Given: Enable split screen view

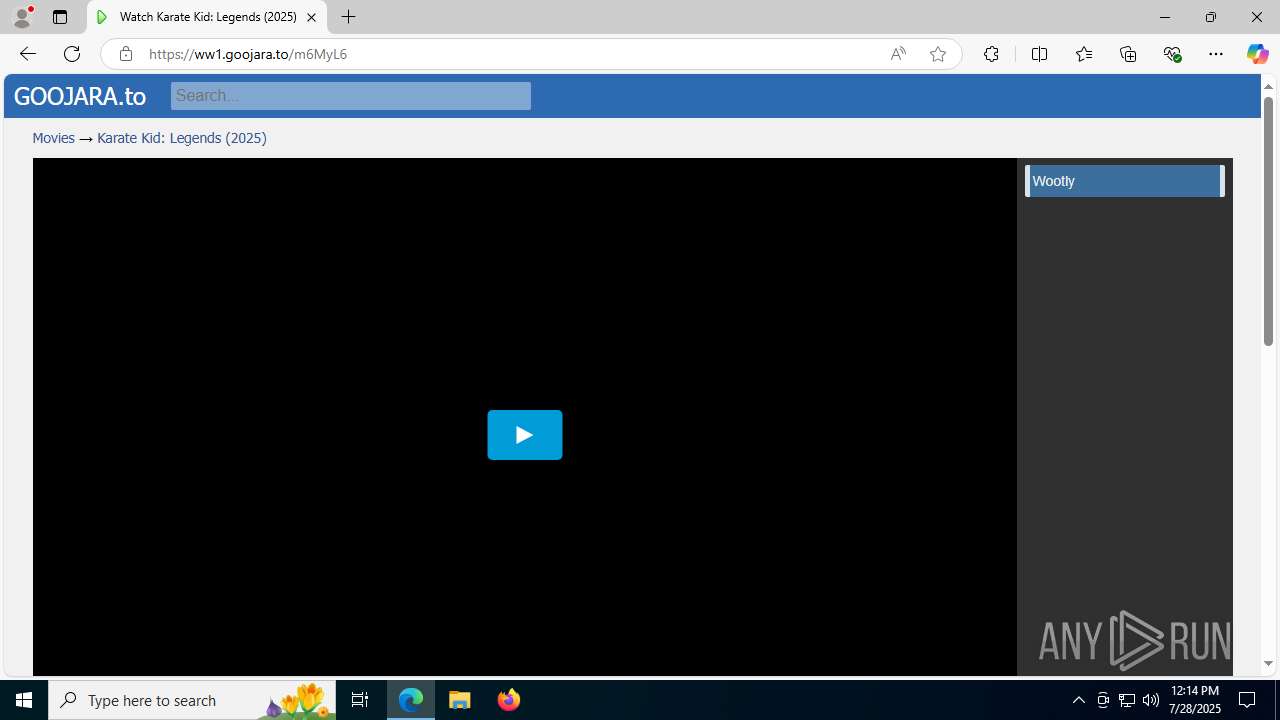Looking at the screenshot, I should point(1039,54).
